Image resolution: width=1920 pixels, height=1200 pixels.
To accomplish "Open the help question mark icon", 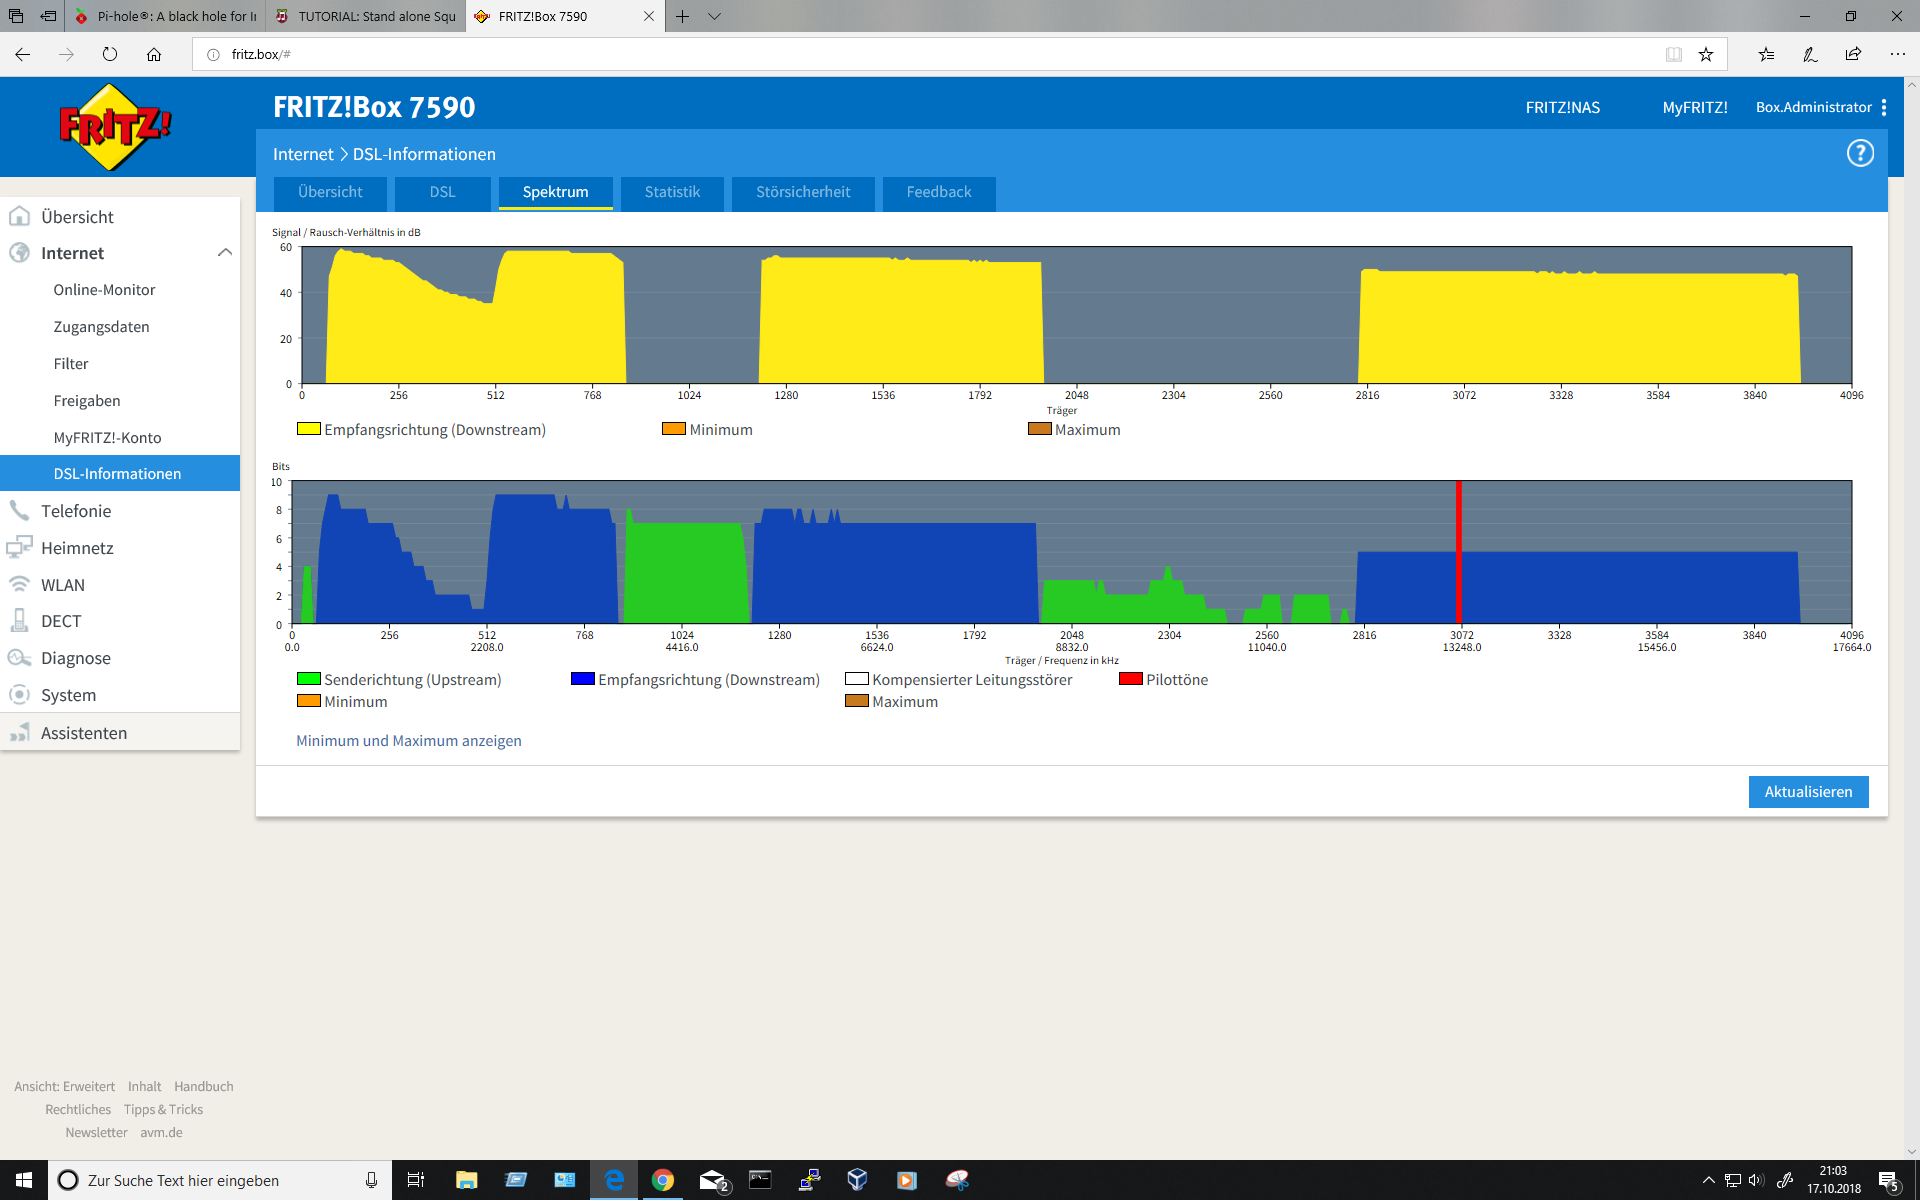I will (x=1859, y=153).
